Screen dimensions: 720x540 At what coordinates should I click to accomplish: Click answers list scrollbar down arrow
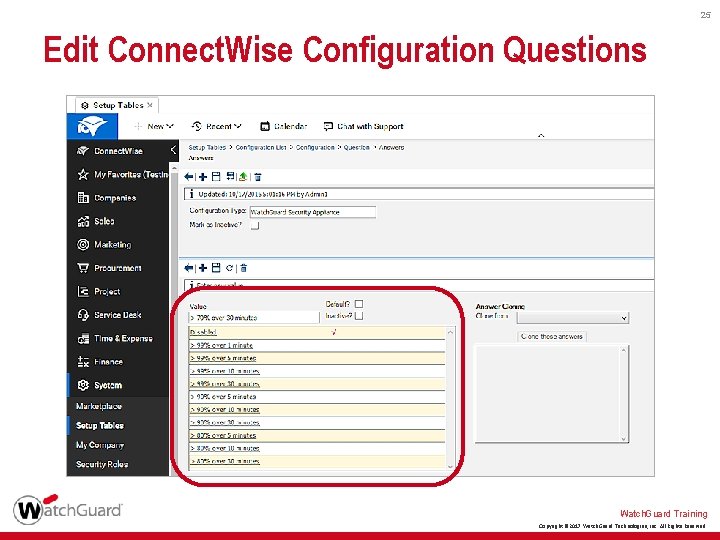pyautogui.click(x=450, y=466)
